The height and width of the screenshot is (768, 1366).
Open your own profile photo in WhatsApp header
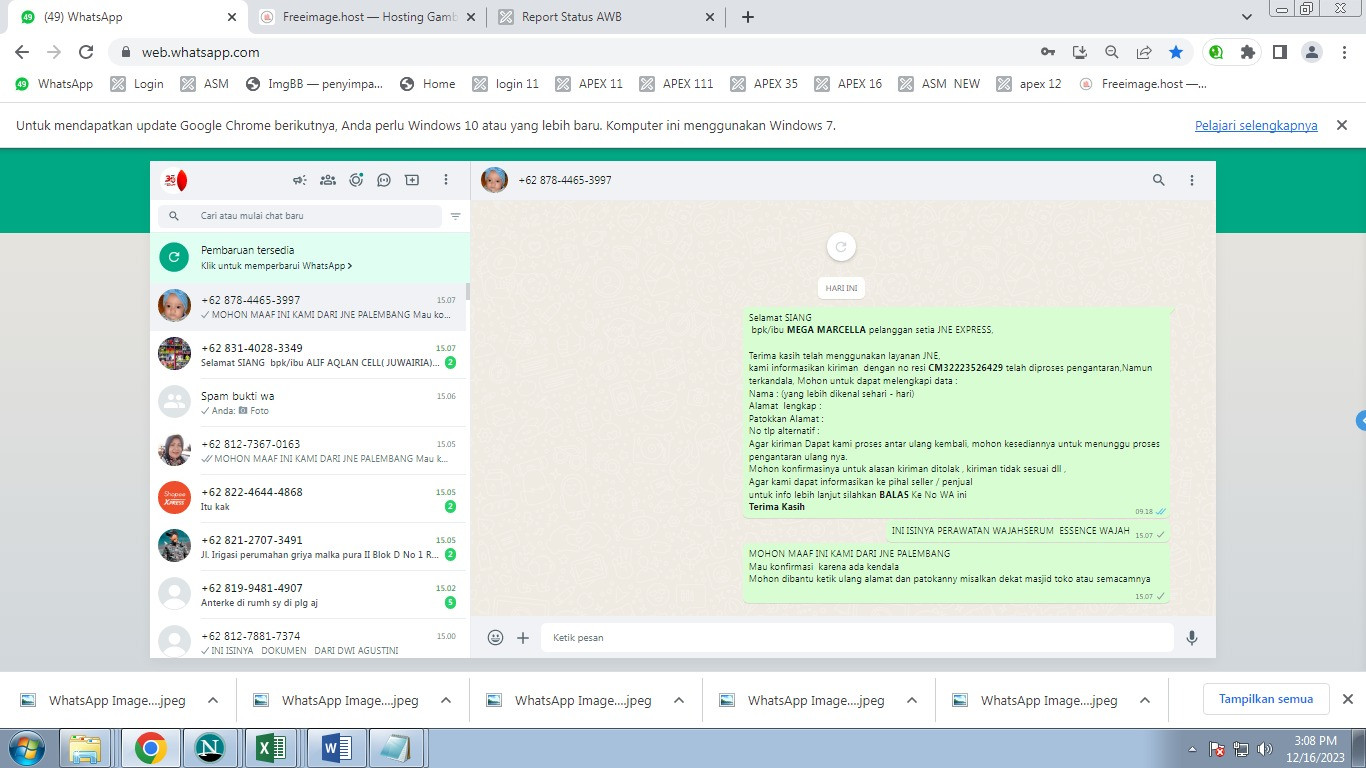(175, 180)
